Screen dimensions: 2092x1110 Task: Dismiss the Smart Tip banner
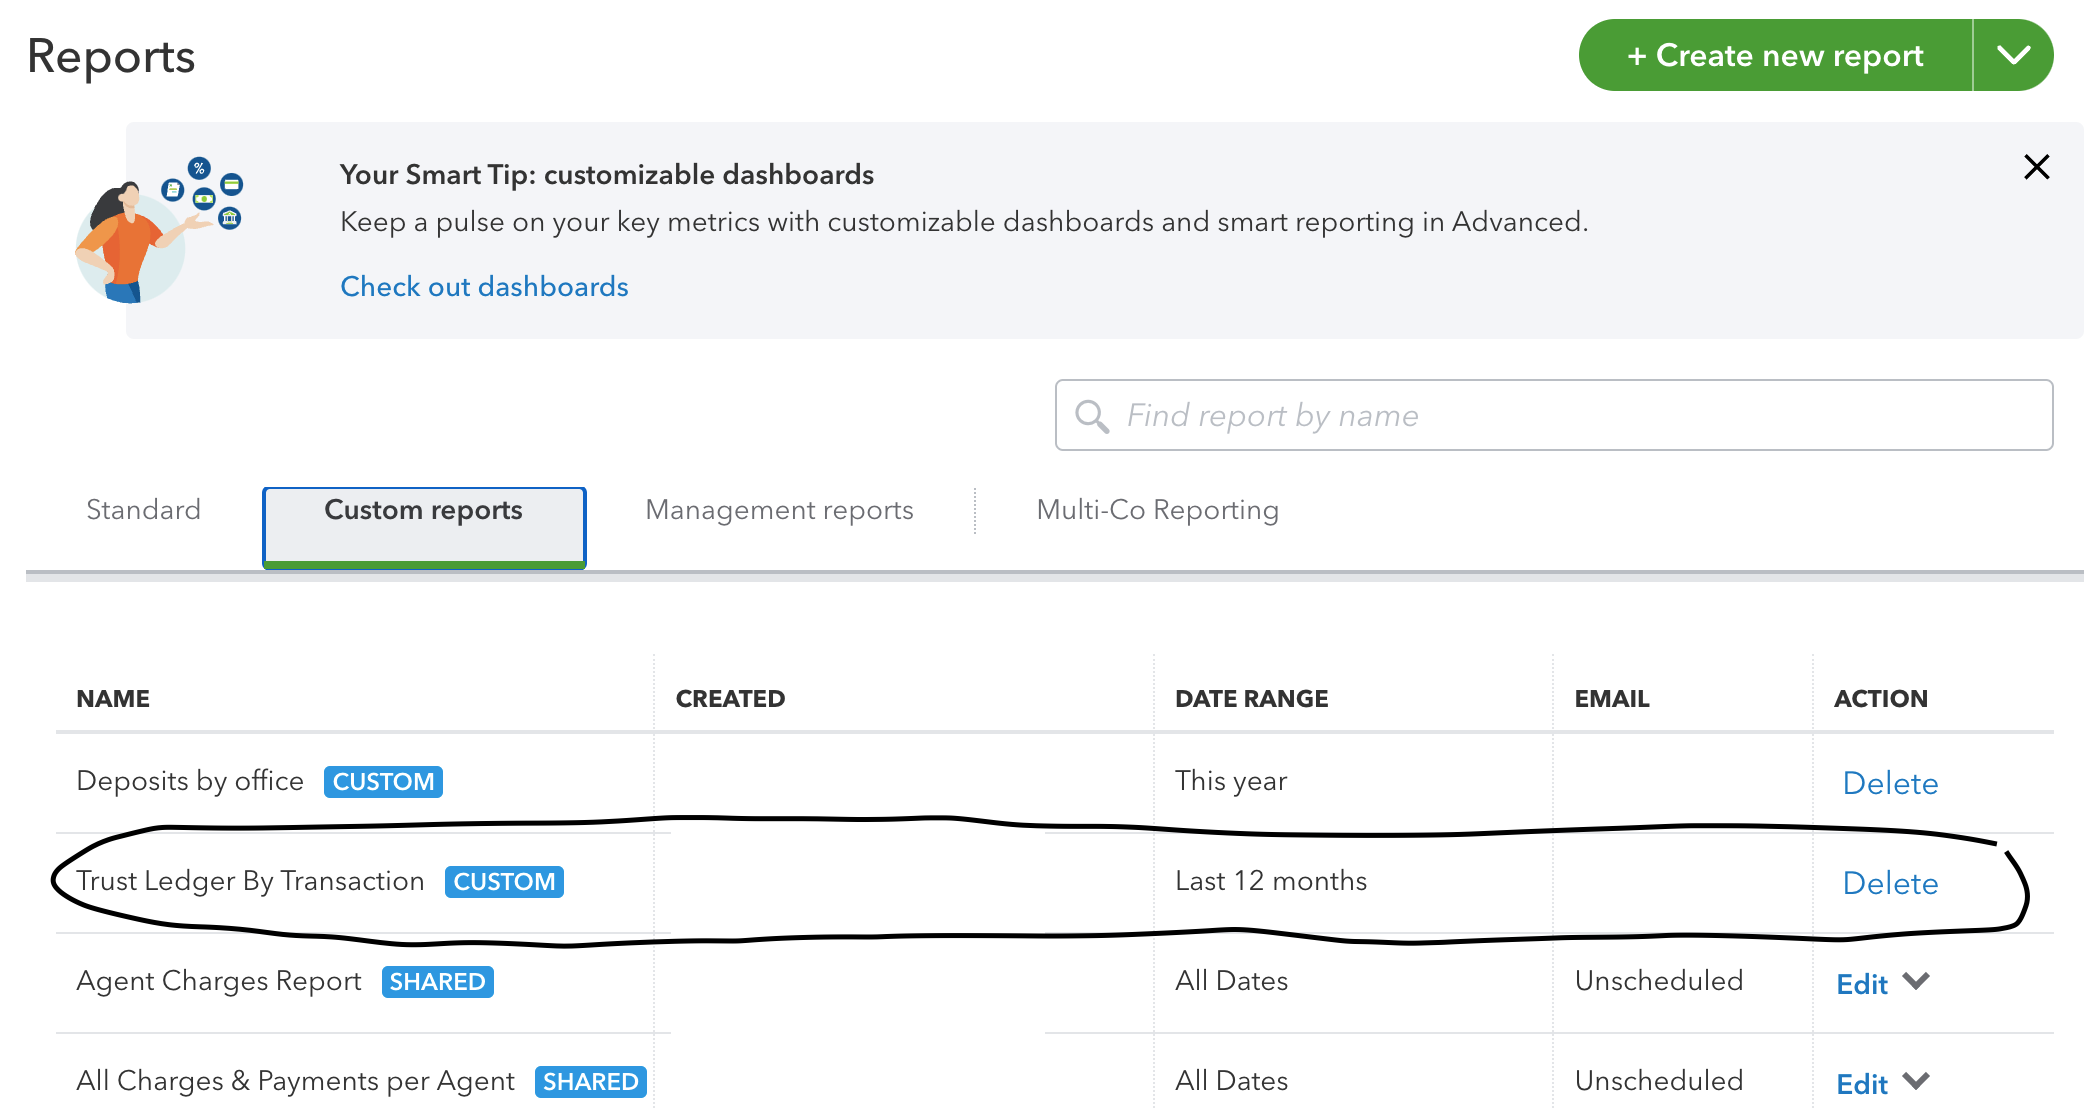2037,167
